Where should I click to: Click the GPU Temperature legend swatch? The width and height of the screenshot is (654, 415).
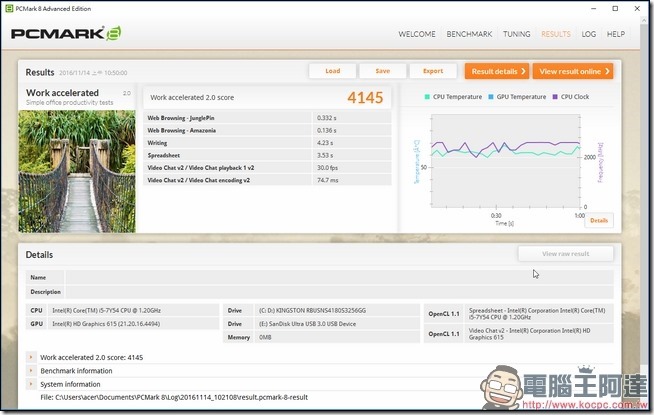(490, 97)
